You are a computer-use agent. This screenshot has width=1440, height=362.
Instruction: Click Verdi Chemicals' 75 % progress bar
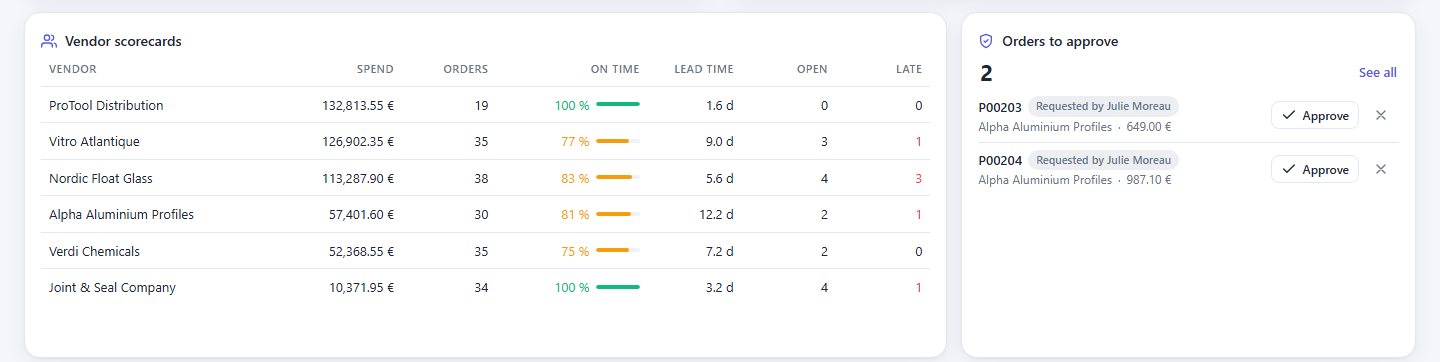click(x=618, y=251)
